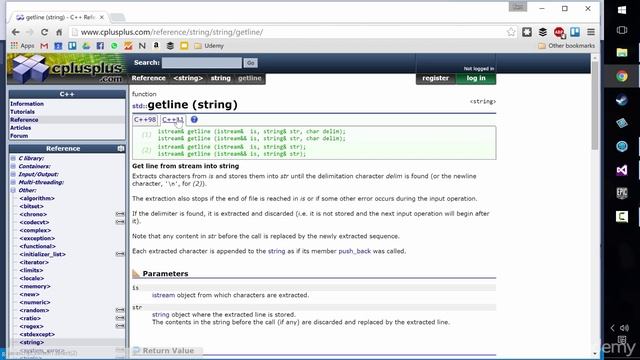The width and height of the screenshot is (640, 360).
Task: Switch to the C++11 tab
Action: (x=173, y=120)
